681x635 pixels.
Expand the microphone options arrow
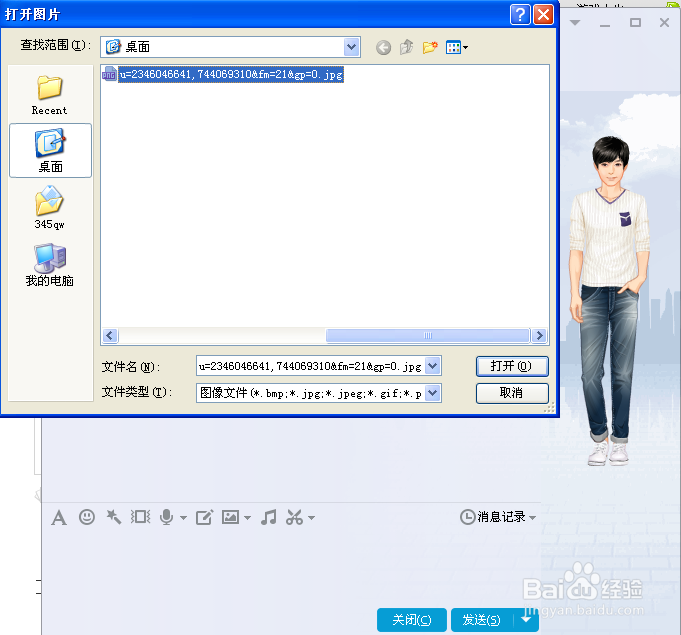(183, 518)
